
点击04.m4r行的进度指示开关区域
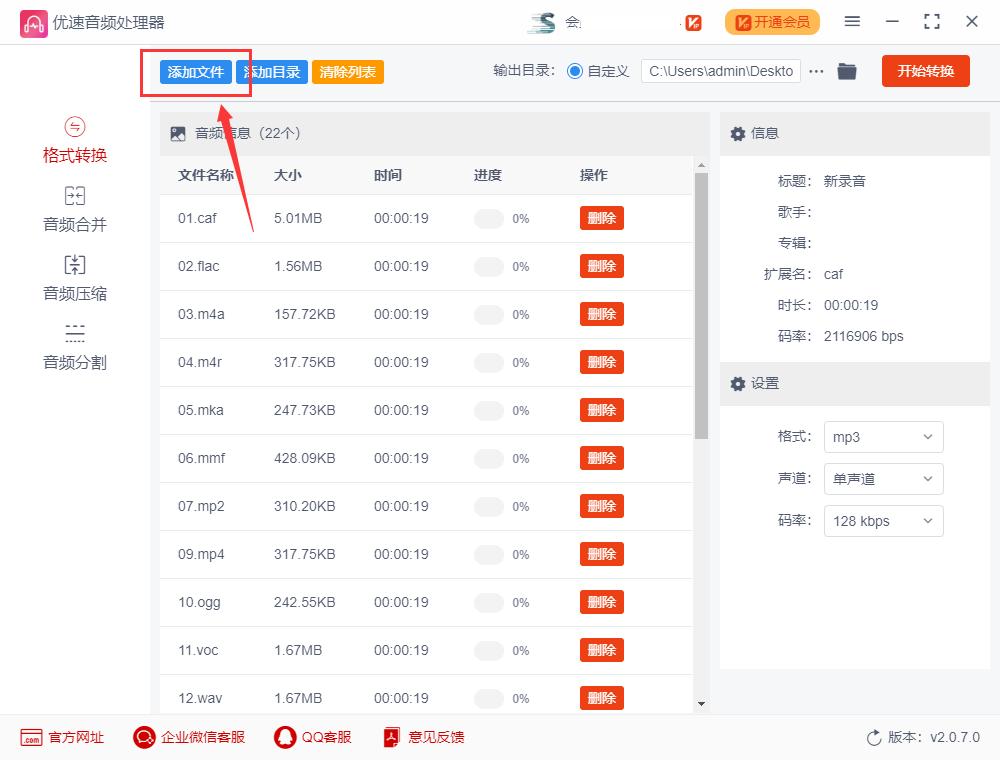(x=489, y=362)
